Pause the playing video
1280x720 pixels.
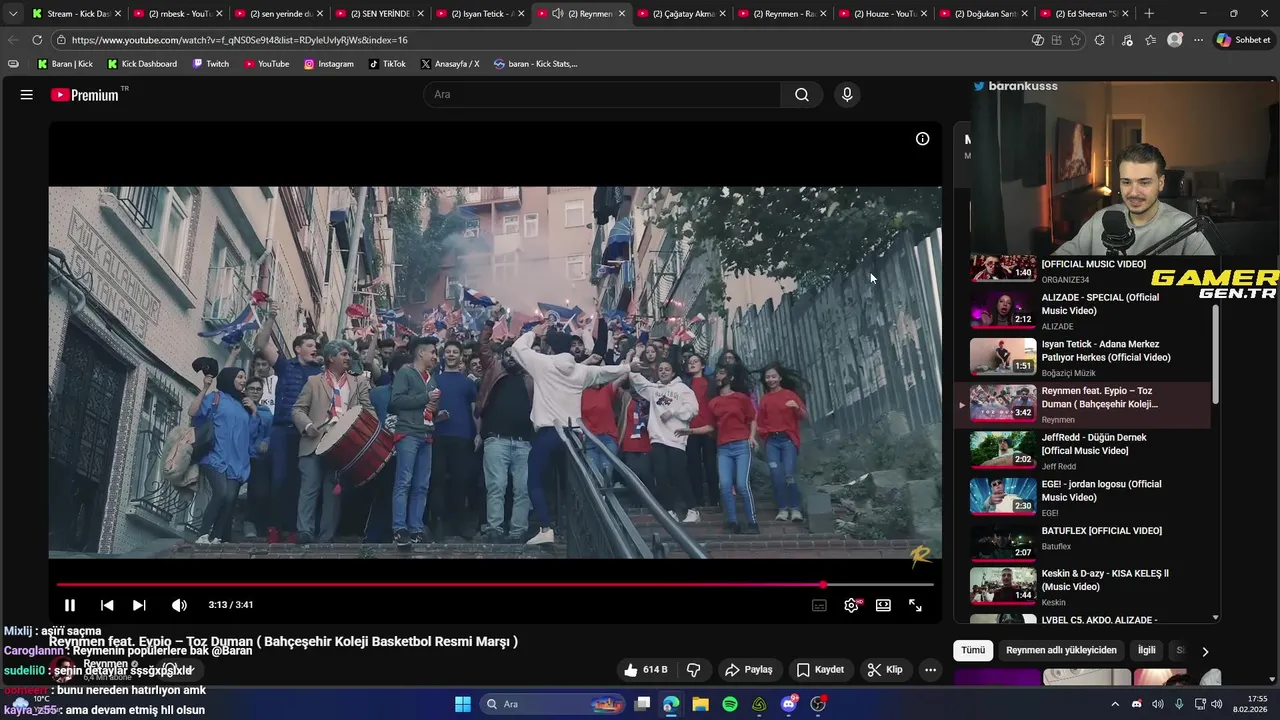point(70,605)
